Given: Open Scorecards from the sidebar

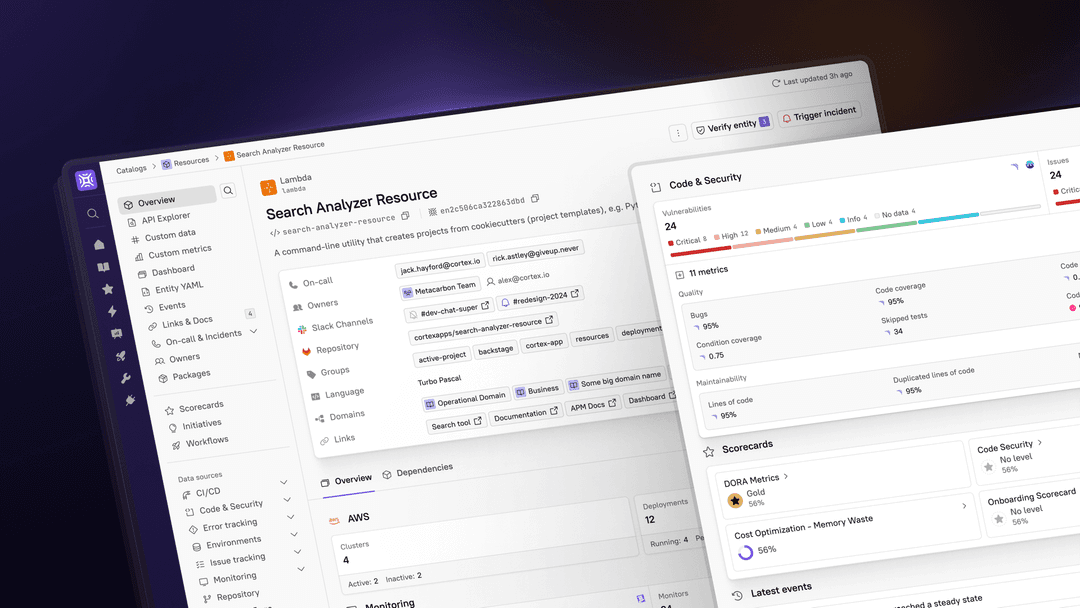Looking at the screenshot, I should click(200, 406).
